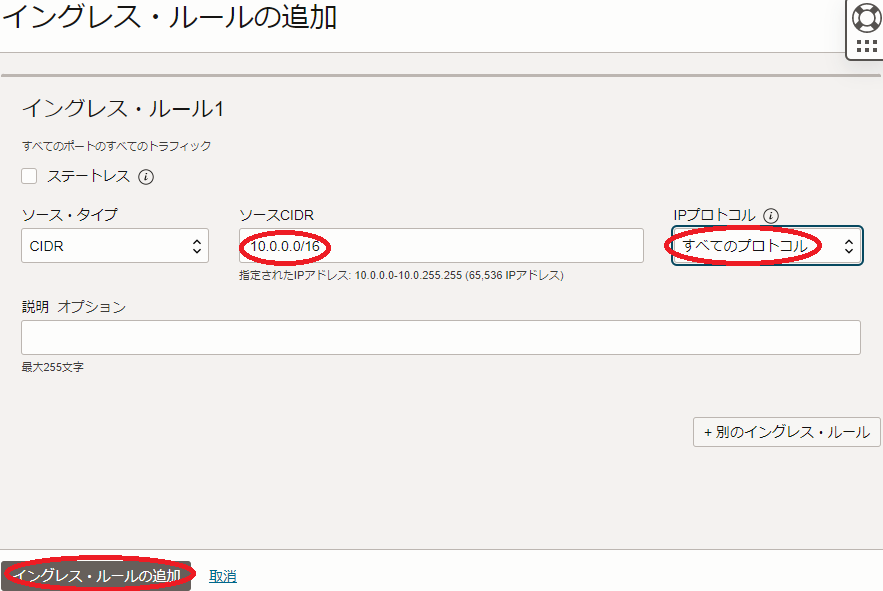This screenshot has width=883, height=591.
Task: Click the grid dots icon under the lifebuoy
Action: click(866, 46)
